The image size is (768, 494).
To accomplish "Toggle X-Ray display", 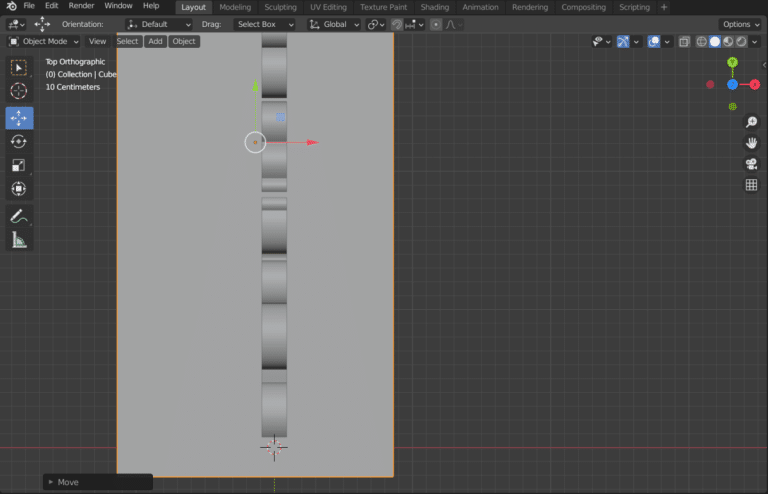I will (684, 42).
